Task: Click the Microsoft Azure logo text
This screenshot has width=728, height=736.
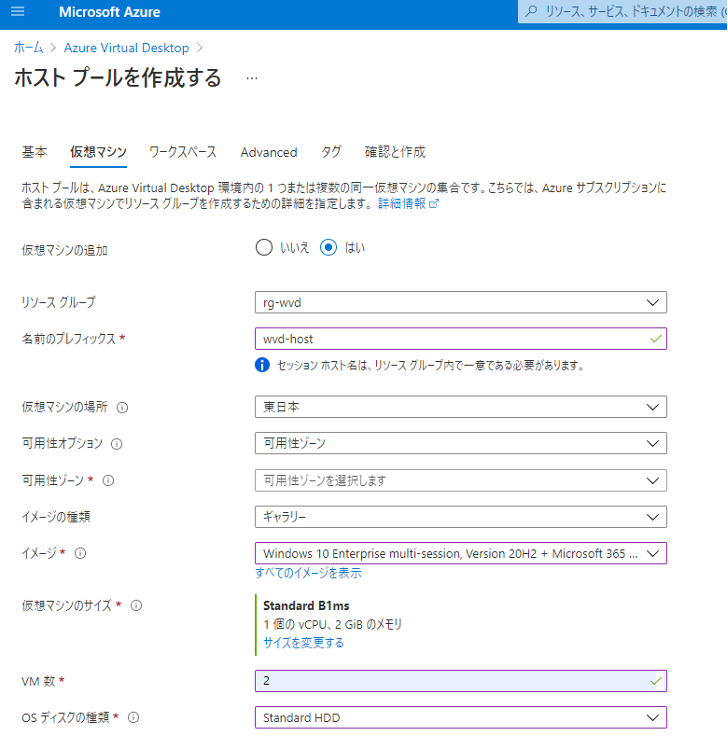Action: click(109, 12)
